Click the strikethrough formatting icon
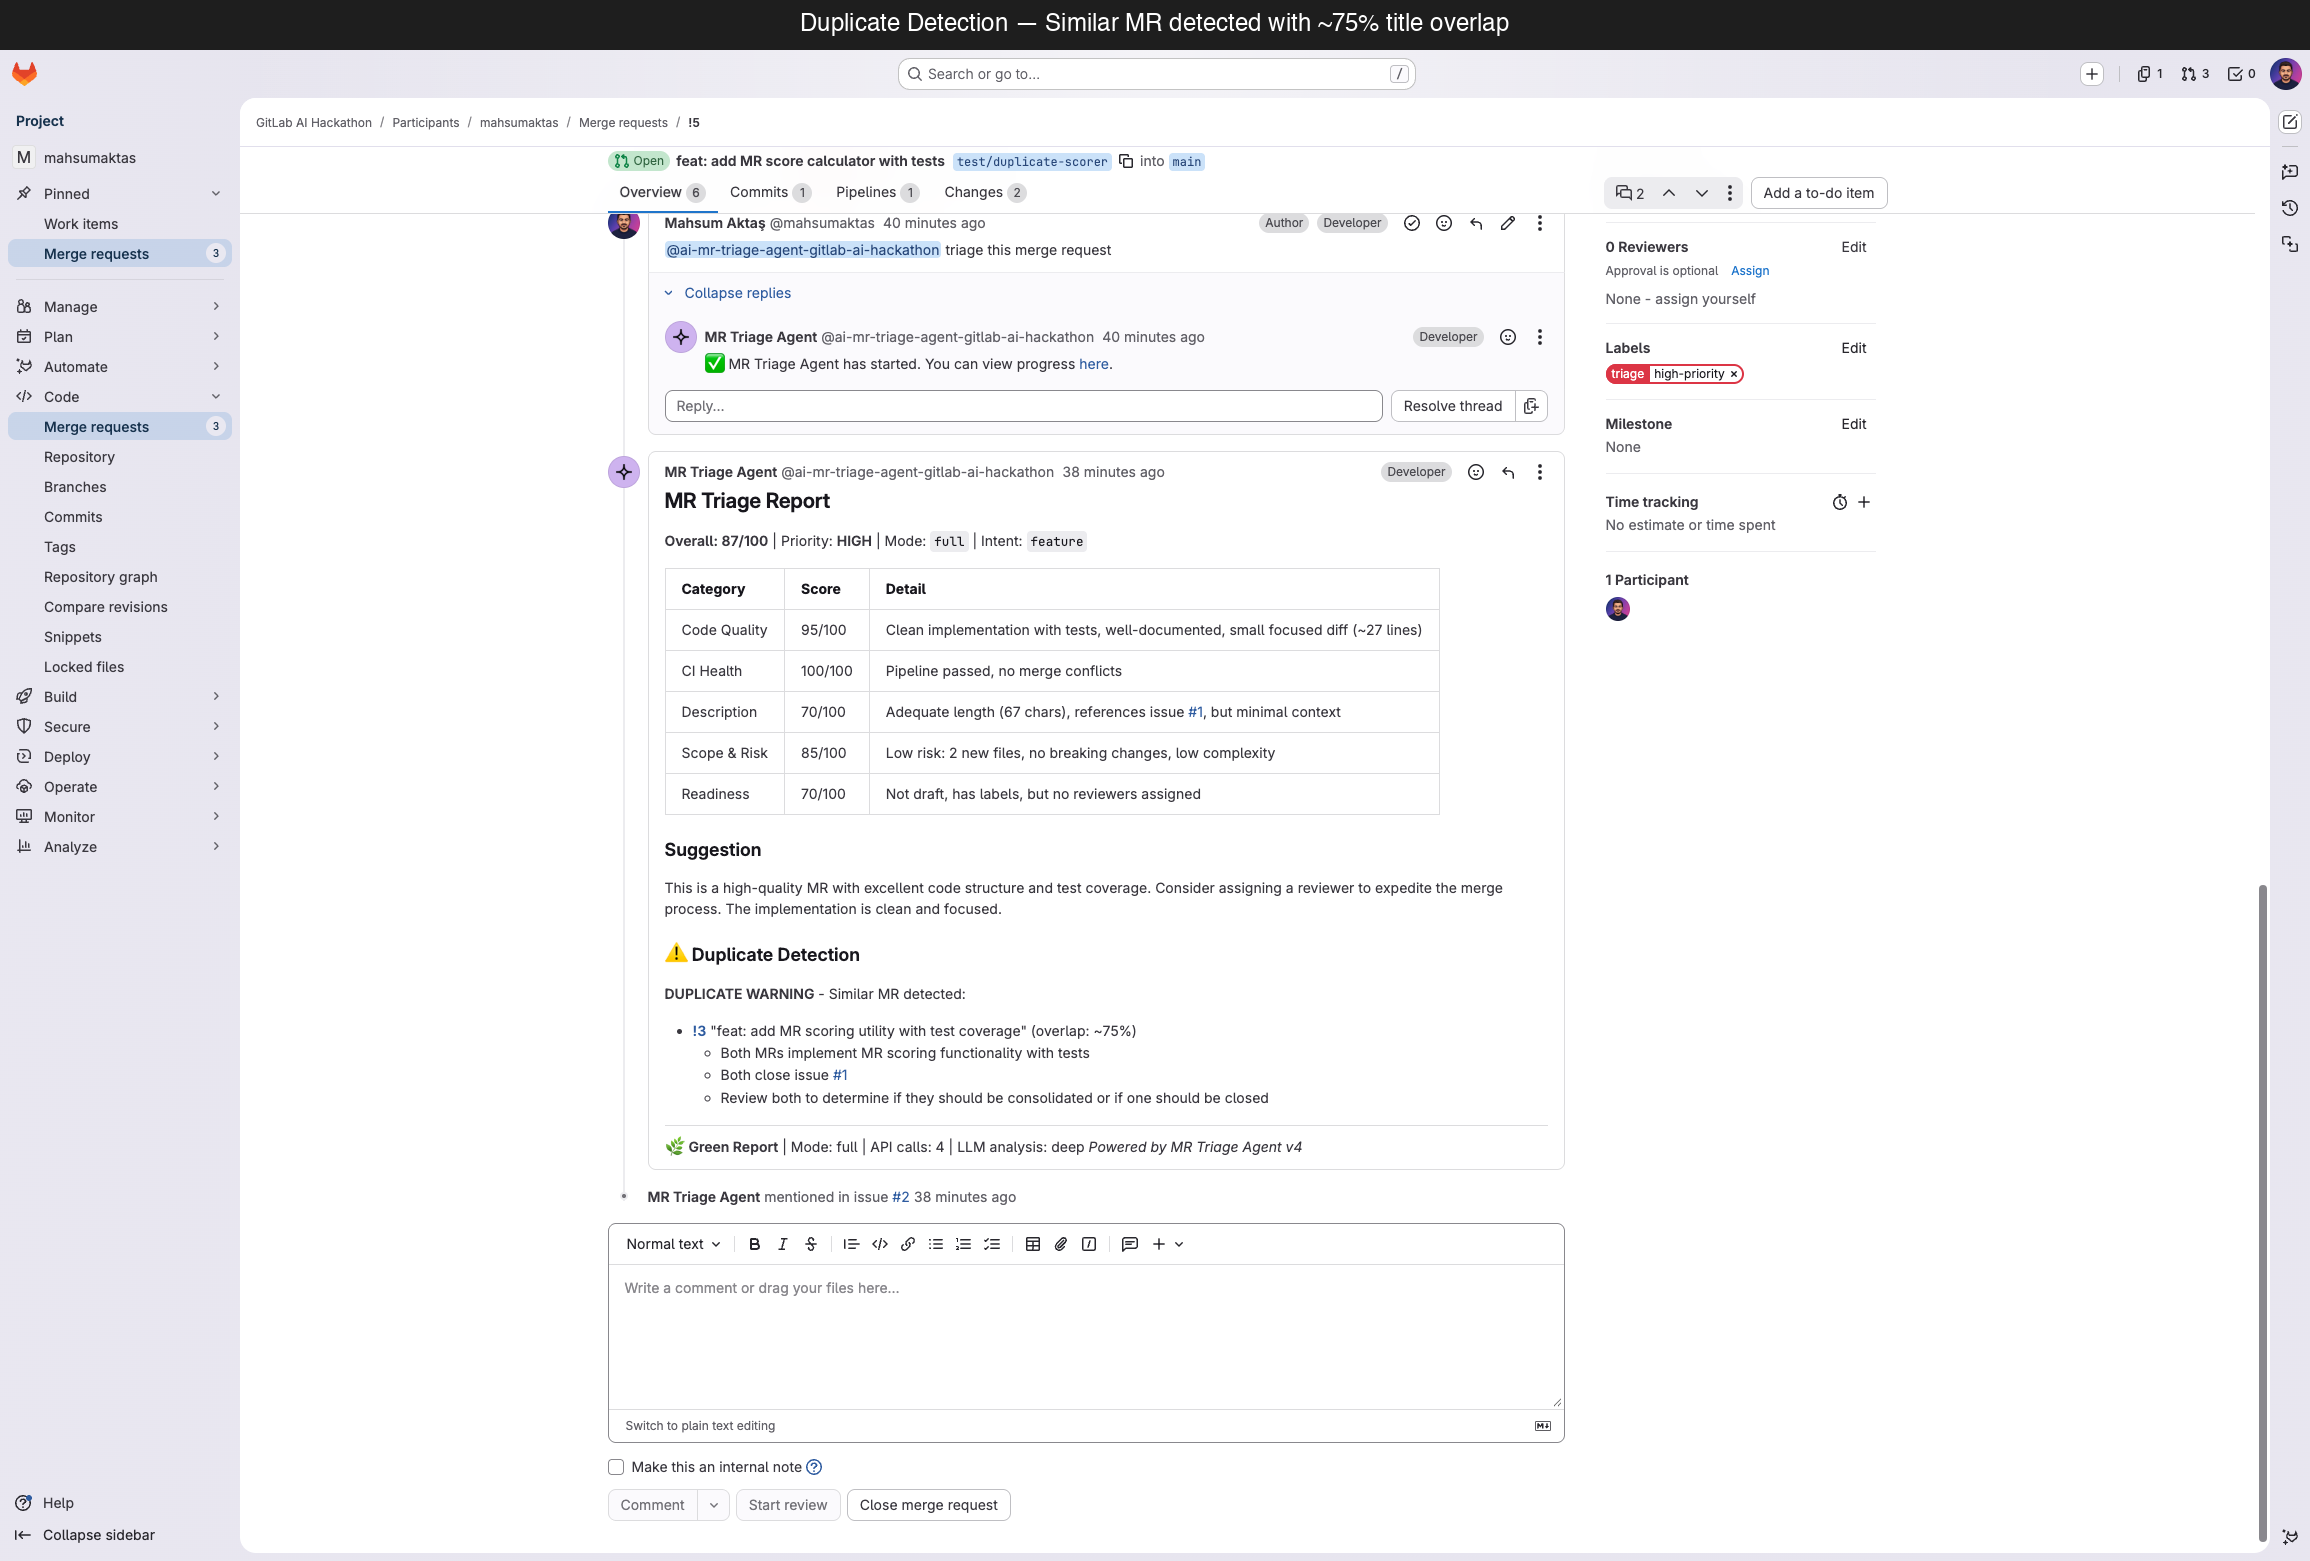This screenshot has width=2310, height=1561. (811, 1244)
